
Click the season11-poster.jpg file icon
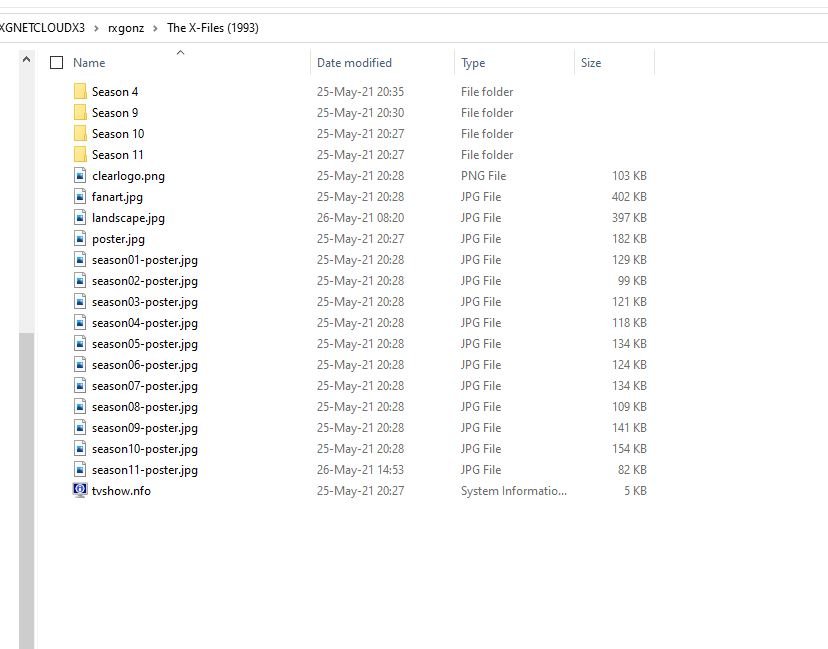click(80, 469)
